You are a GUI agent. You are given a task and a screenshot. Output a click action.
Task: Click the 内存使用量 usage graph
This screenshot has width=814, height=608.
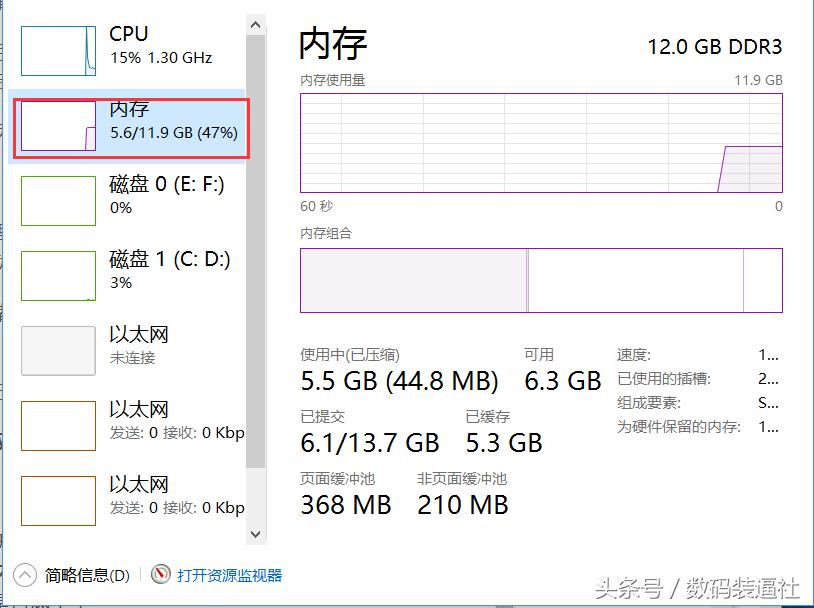point(541,143)
